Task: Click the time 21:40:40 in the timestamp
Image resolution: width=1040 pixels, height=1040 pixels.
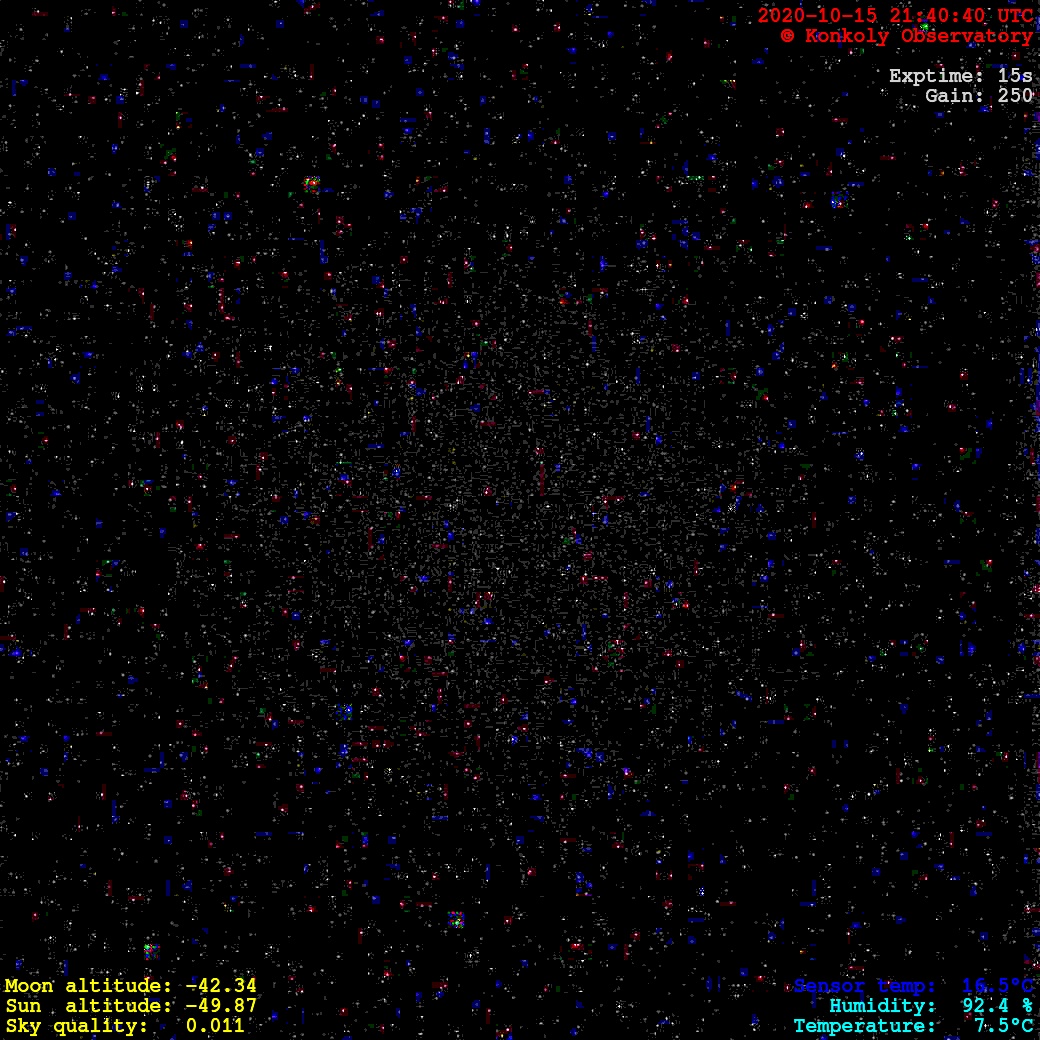Action: point(937,16)
